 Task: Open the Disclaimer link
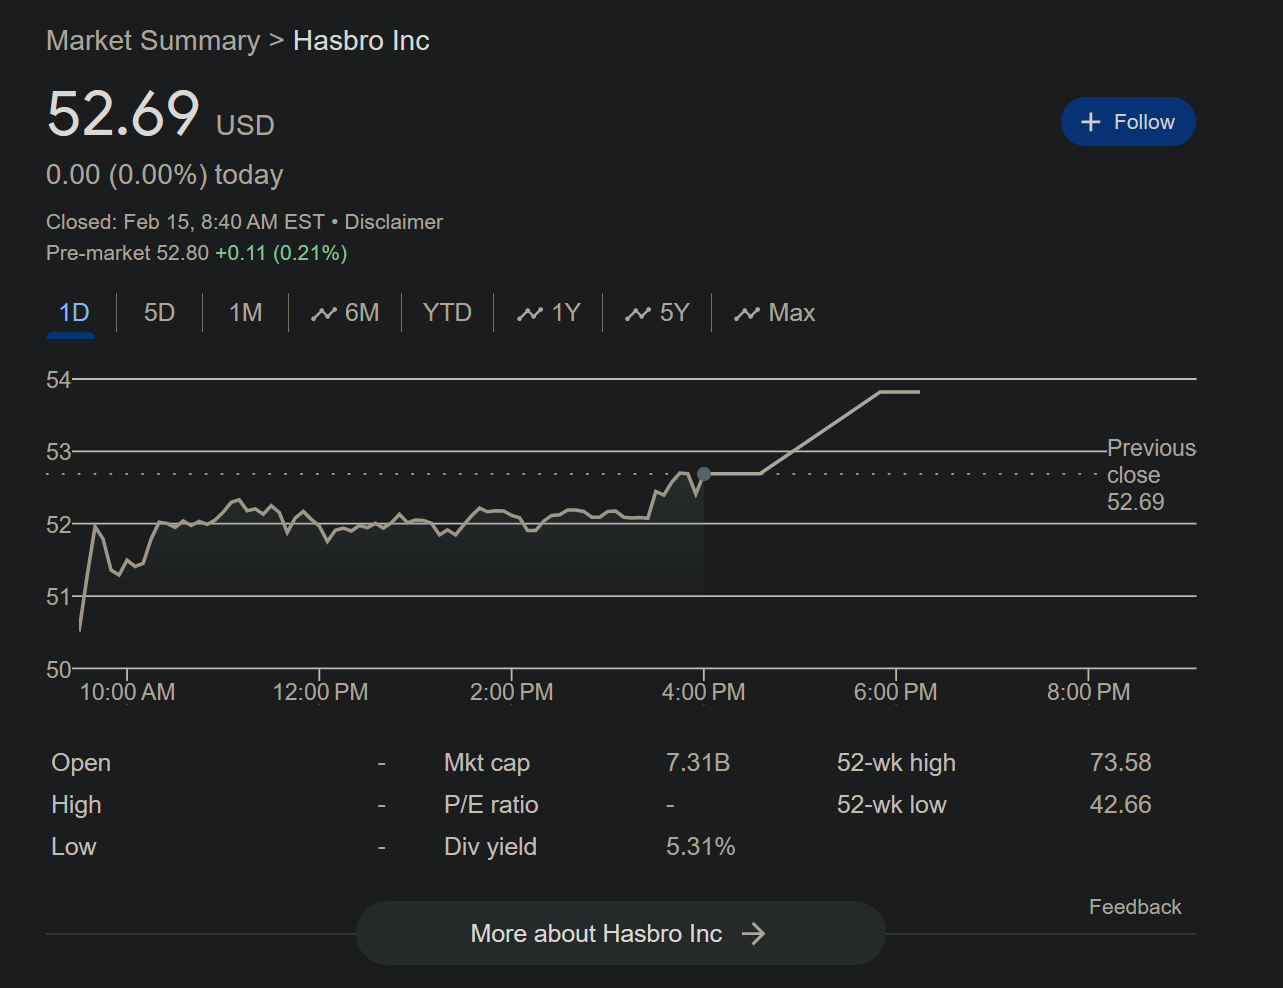coord(393,222)
